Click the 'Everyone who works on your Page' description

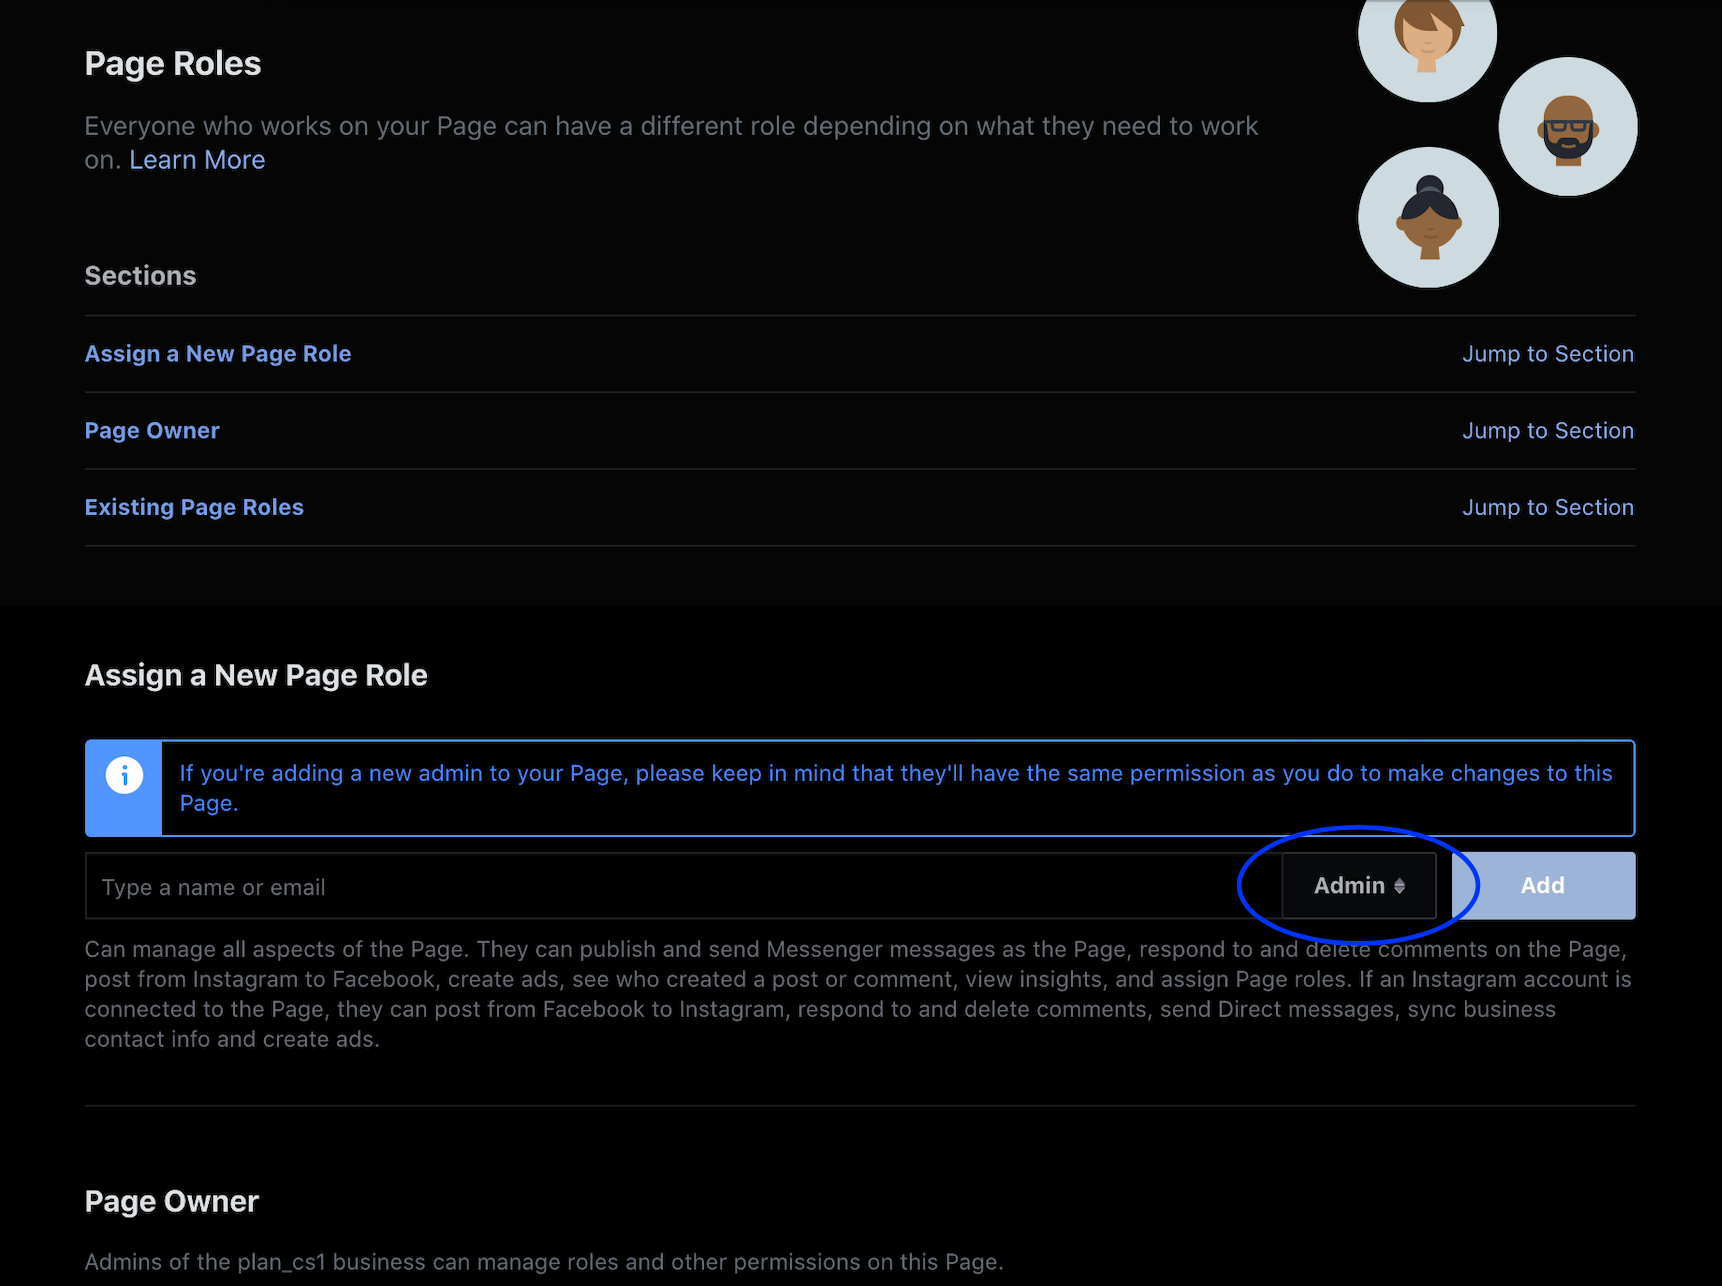[671, 143]
